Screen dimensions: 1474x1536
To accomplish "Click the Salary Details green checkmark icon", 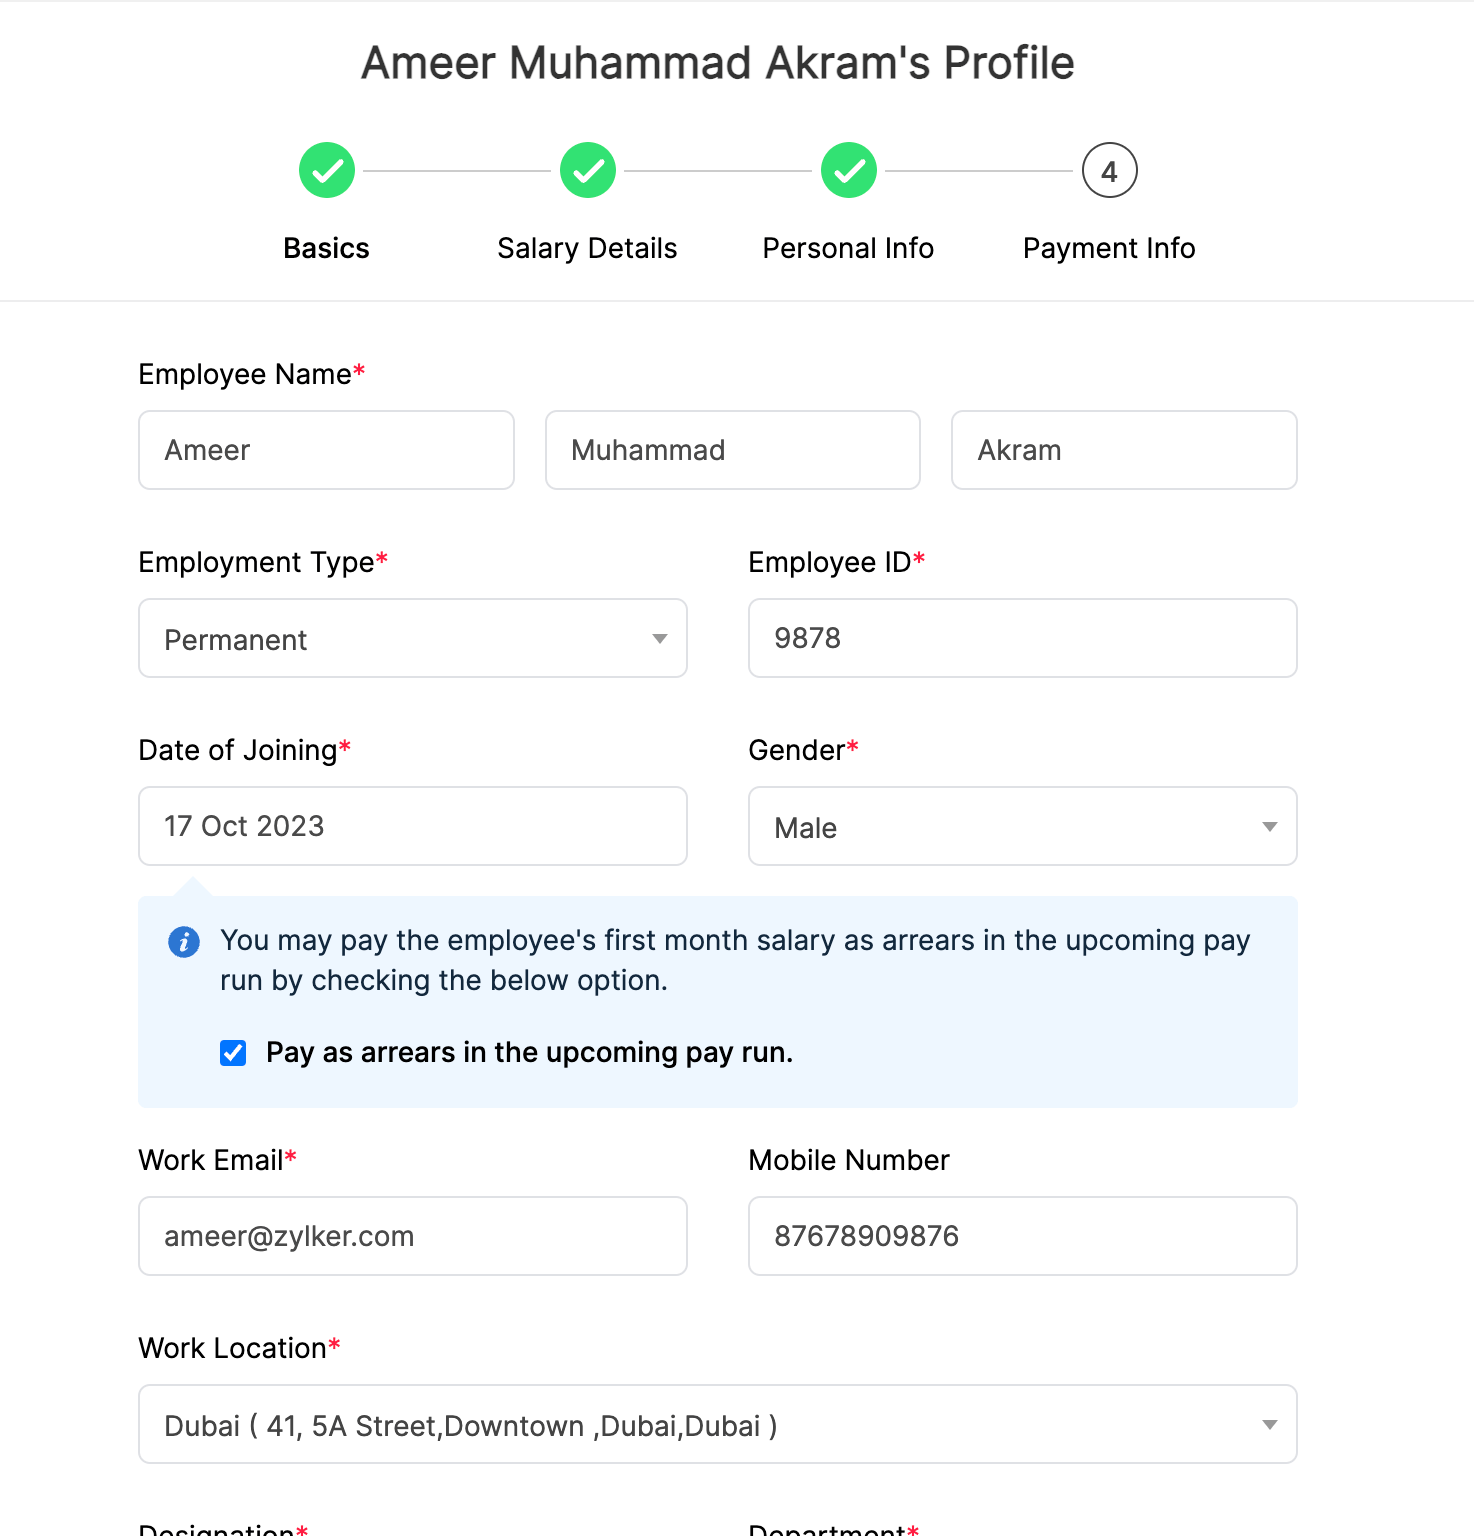I will (x=588, y=171).
